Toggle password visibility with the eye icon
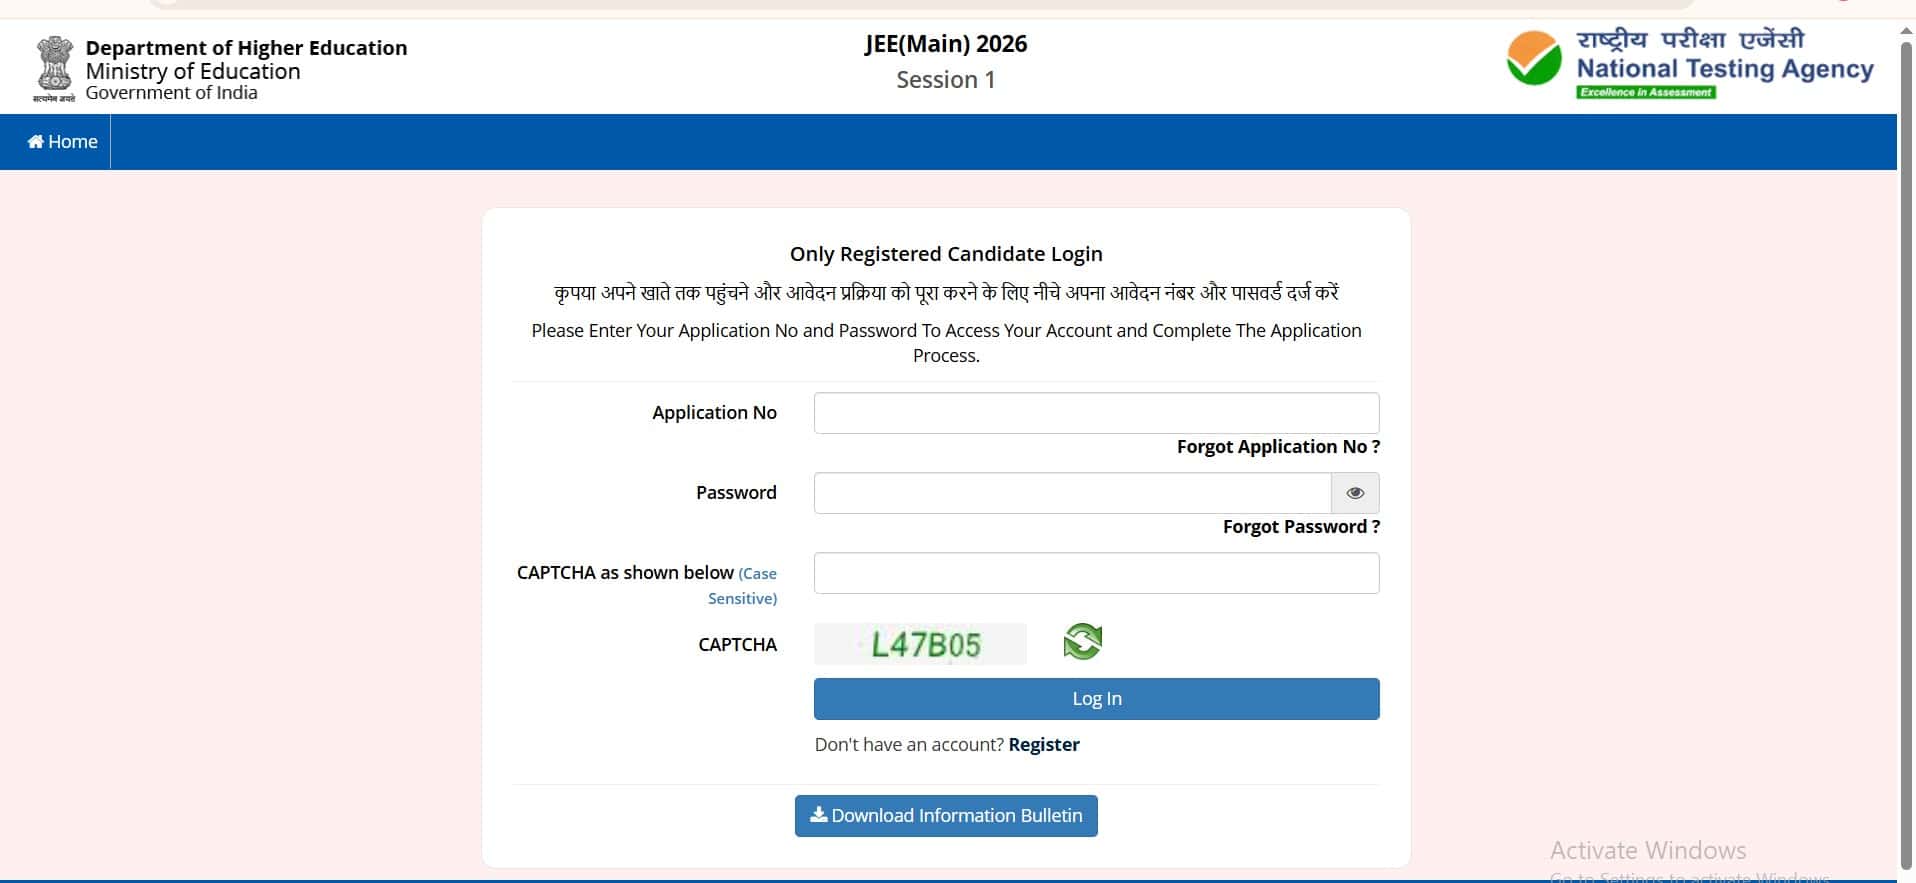 (x=1355, y=493)
